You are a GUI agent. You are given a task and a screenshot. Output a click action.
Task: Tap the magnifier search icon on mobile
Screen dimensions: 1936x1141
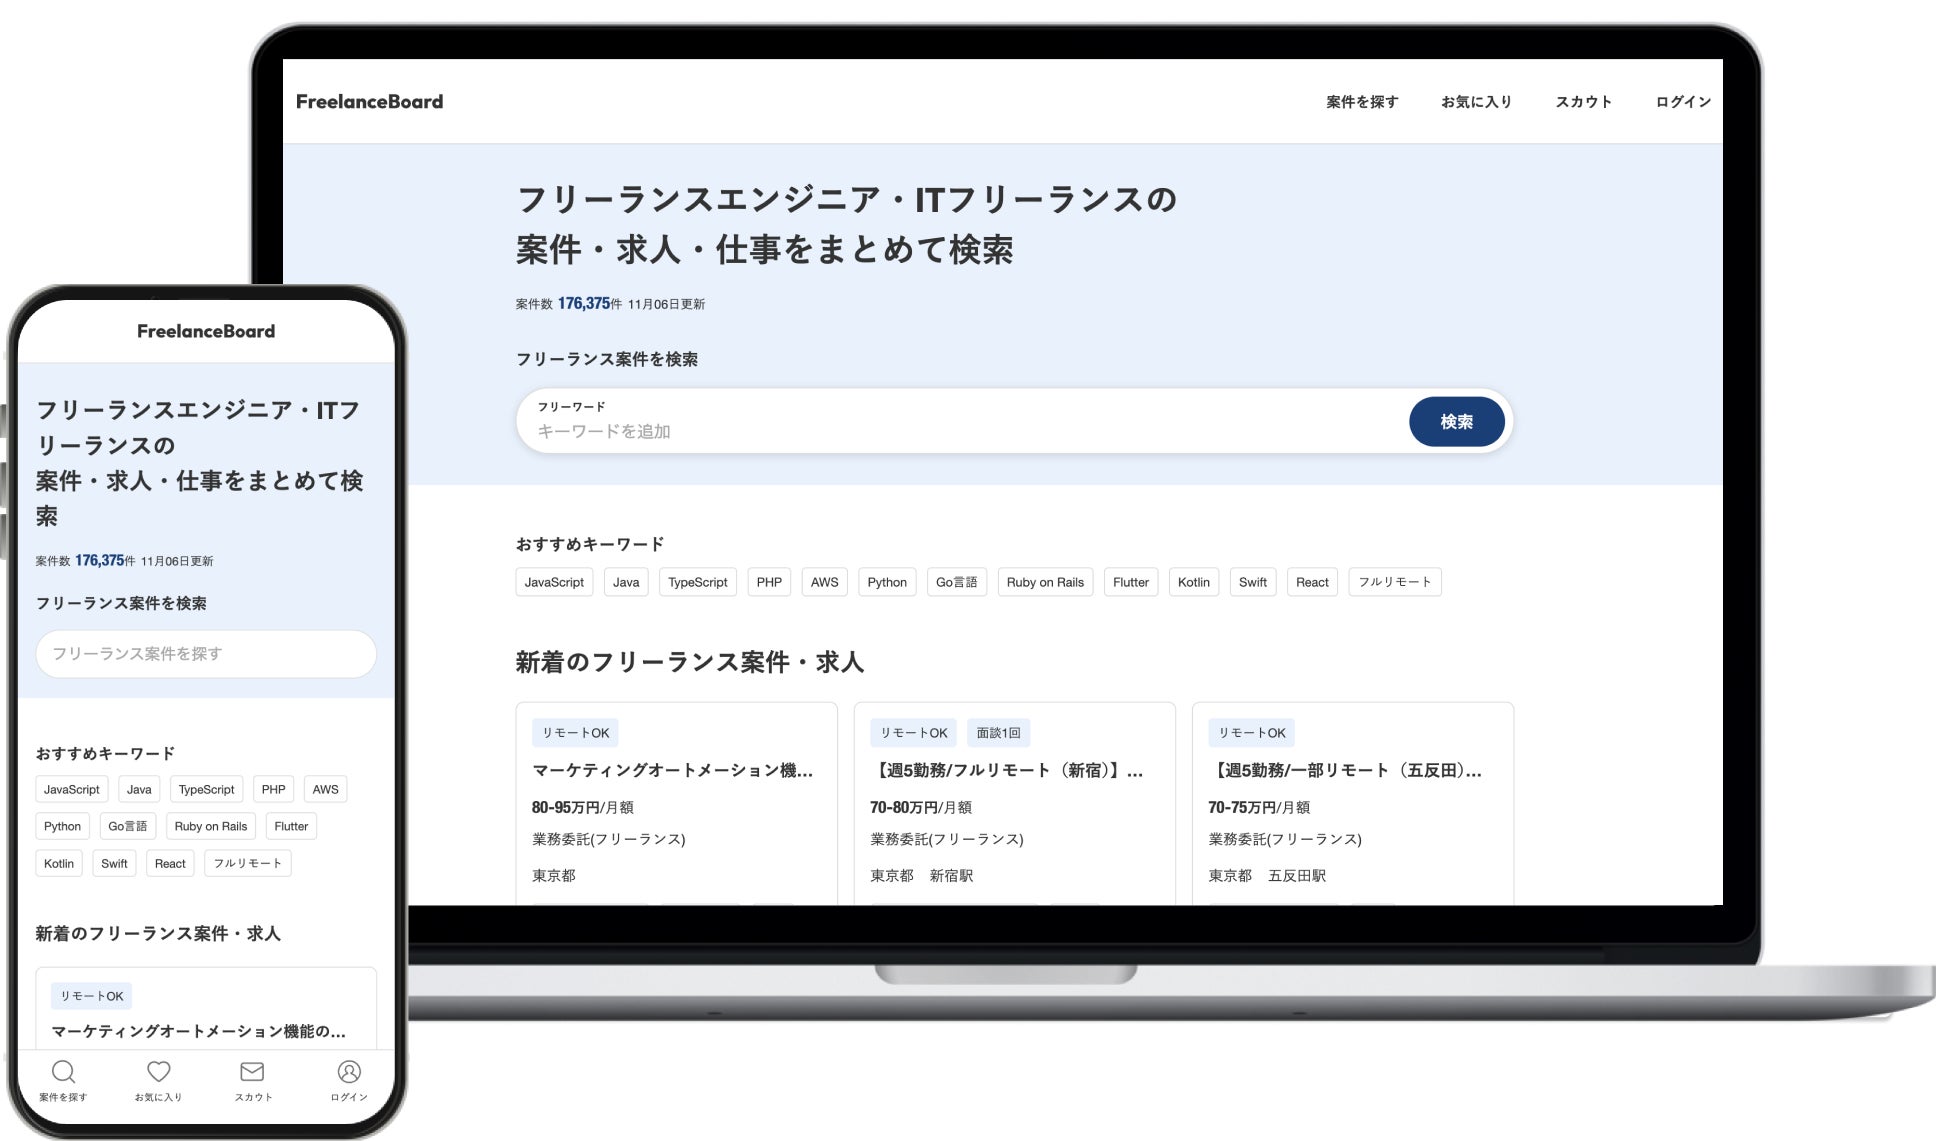pos(63,1073)
